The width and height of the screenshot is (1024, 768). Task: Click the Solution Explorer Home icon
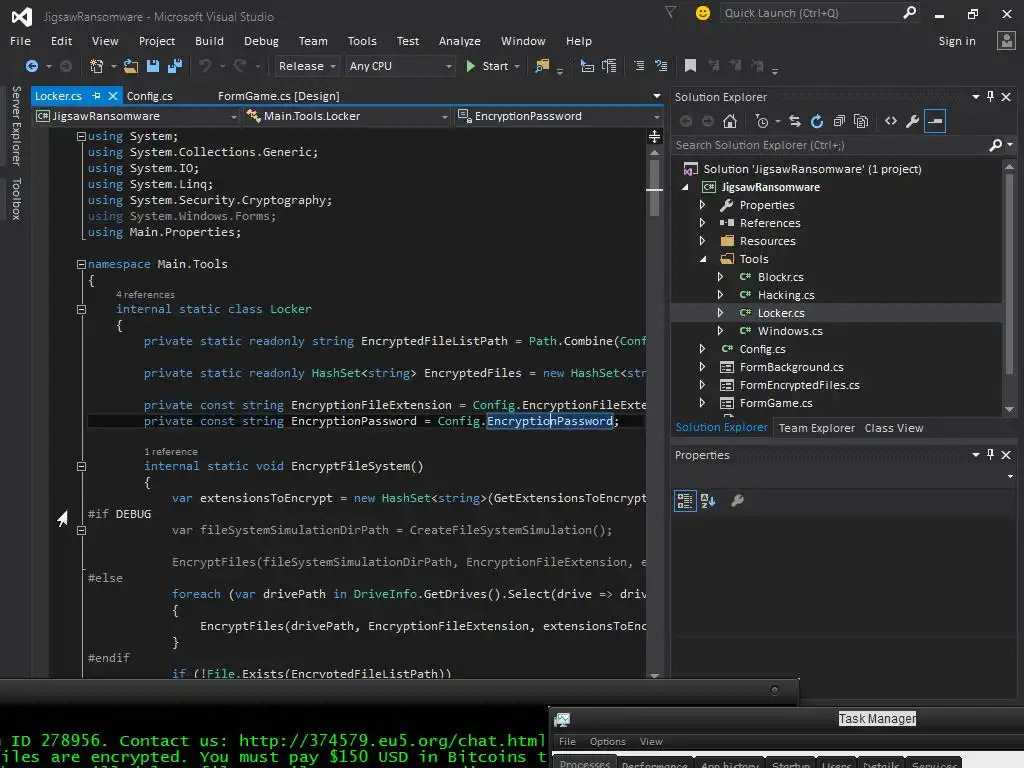click(730, 121)
